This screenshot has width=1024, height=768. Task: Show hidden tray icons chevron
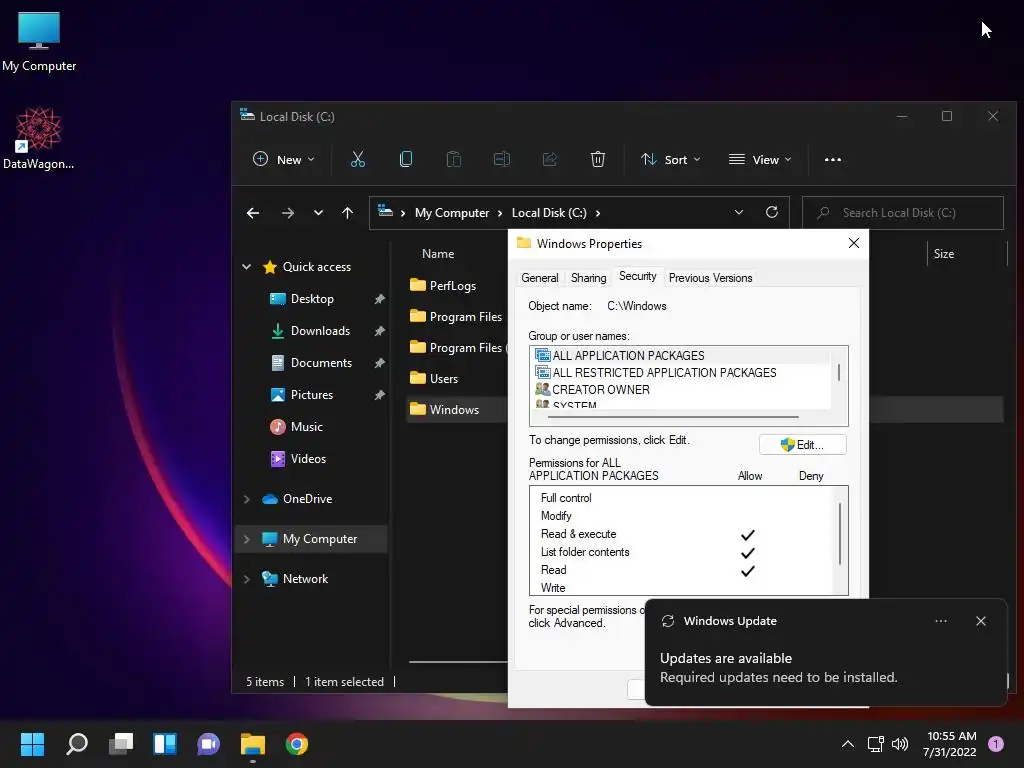pyautogui.click(x=848, y=744)
